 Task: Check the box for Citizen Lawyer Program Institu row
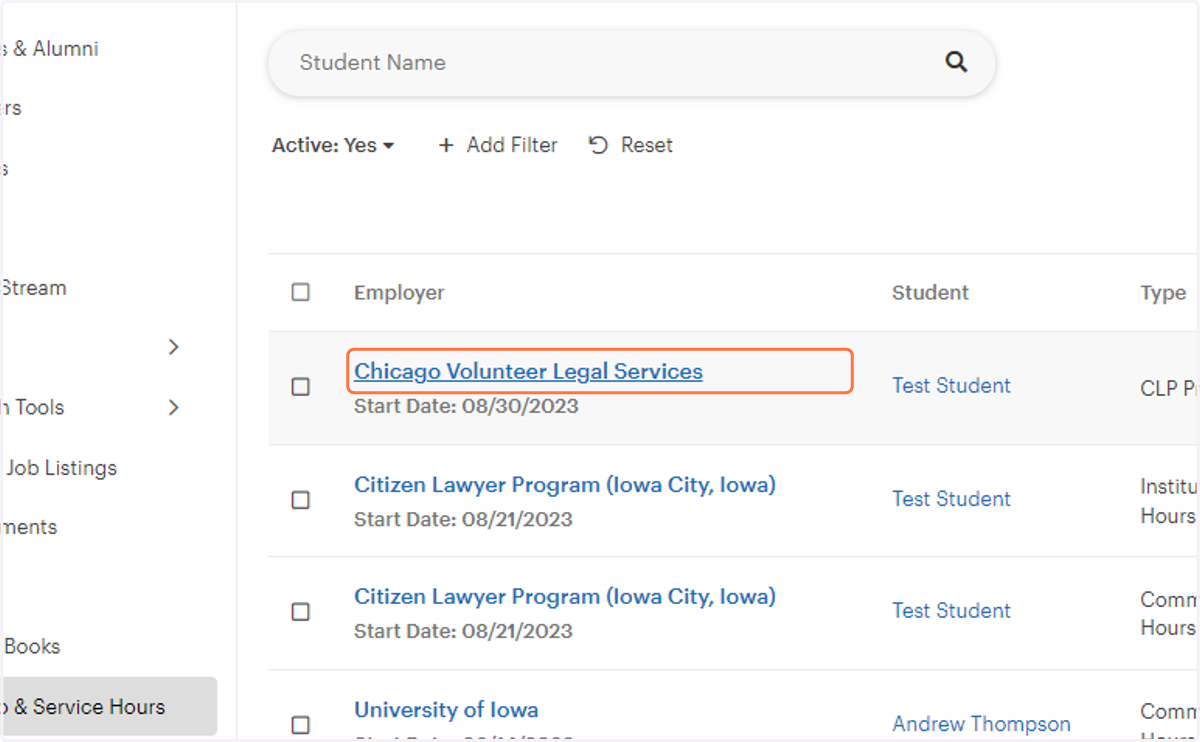click(x=300, y=500)
